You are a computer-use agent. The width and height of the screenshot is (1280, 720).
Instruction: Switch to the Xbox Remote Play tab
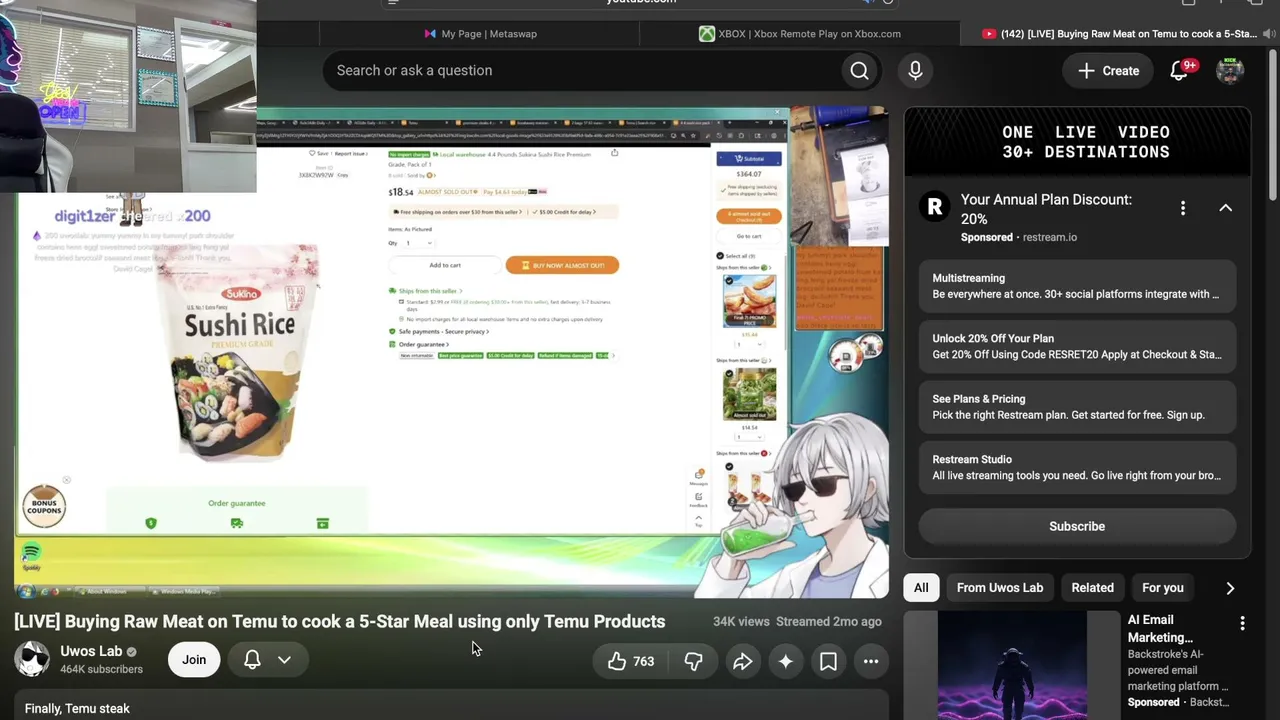coord(800,34)
